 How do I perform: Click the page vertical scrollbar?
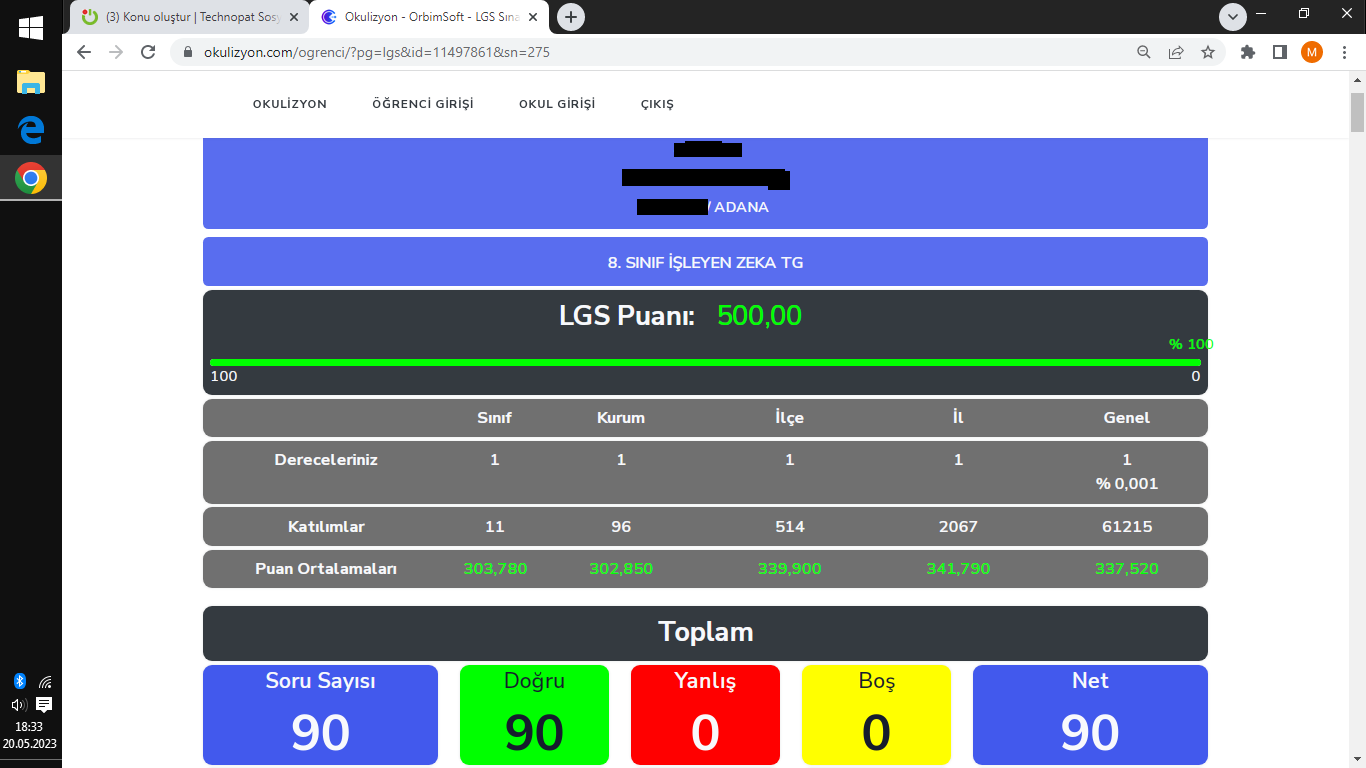pyautogui.click(x=1357, y=112)
